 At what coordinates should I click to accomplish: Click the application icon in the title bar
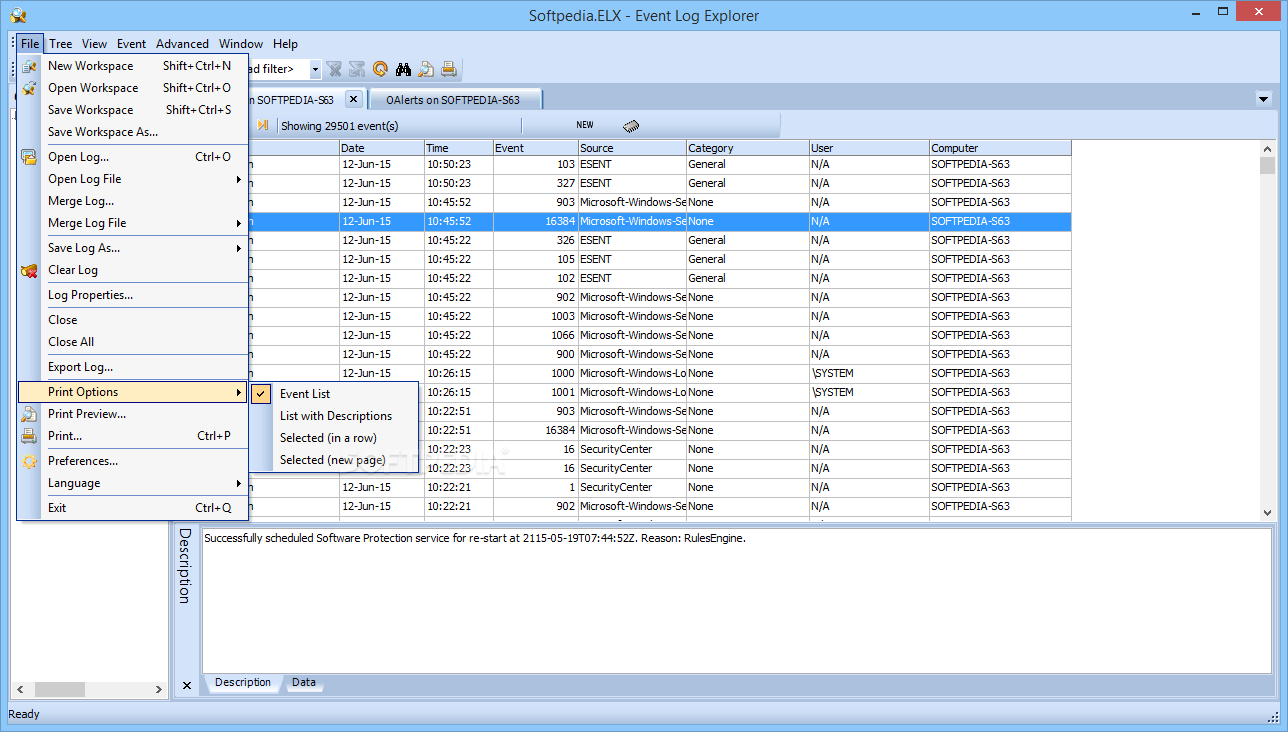[x=17, y=15]
